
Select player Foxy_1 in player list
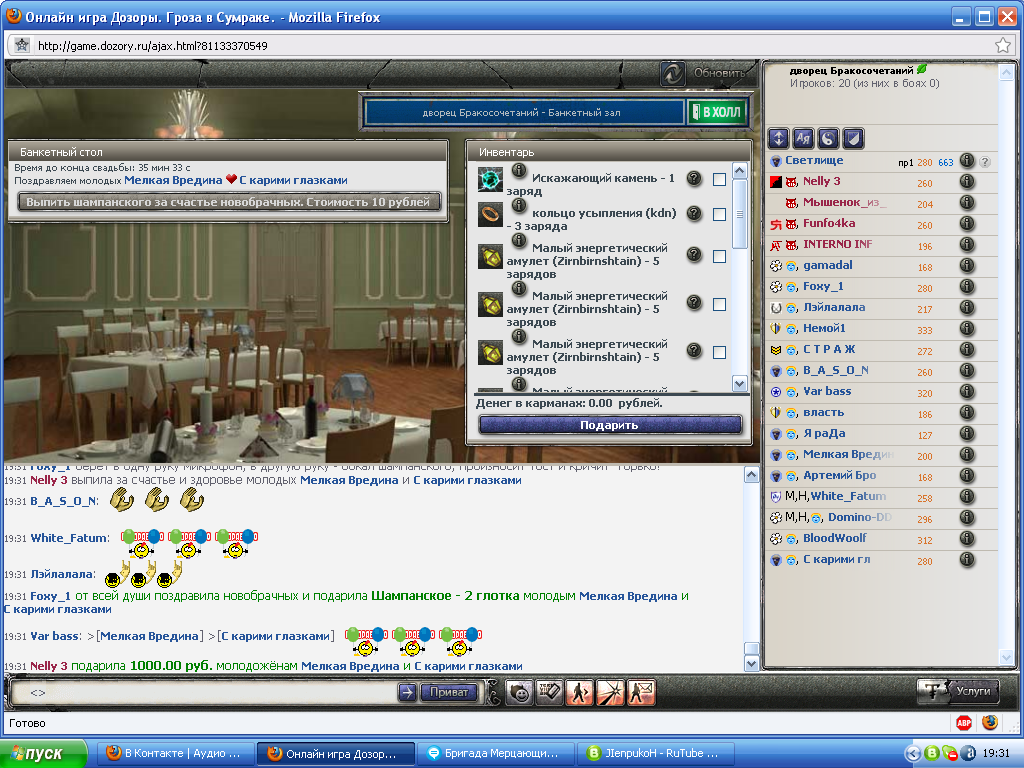(823, 287)
